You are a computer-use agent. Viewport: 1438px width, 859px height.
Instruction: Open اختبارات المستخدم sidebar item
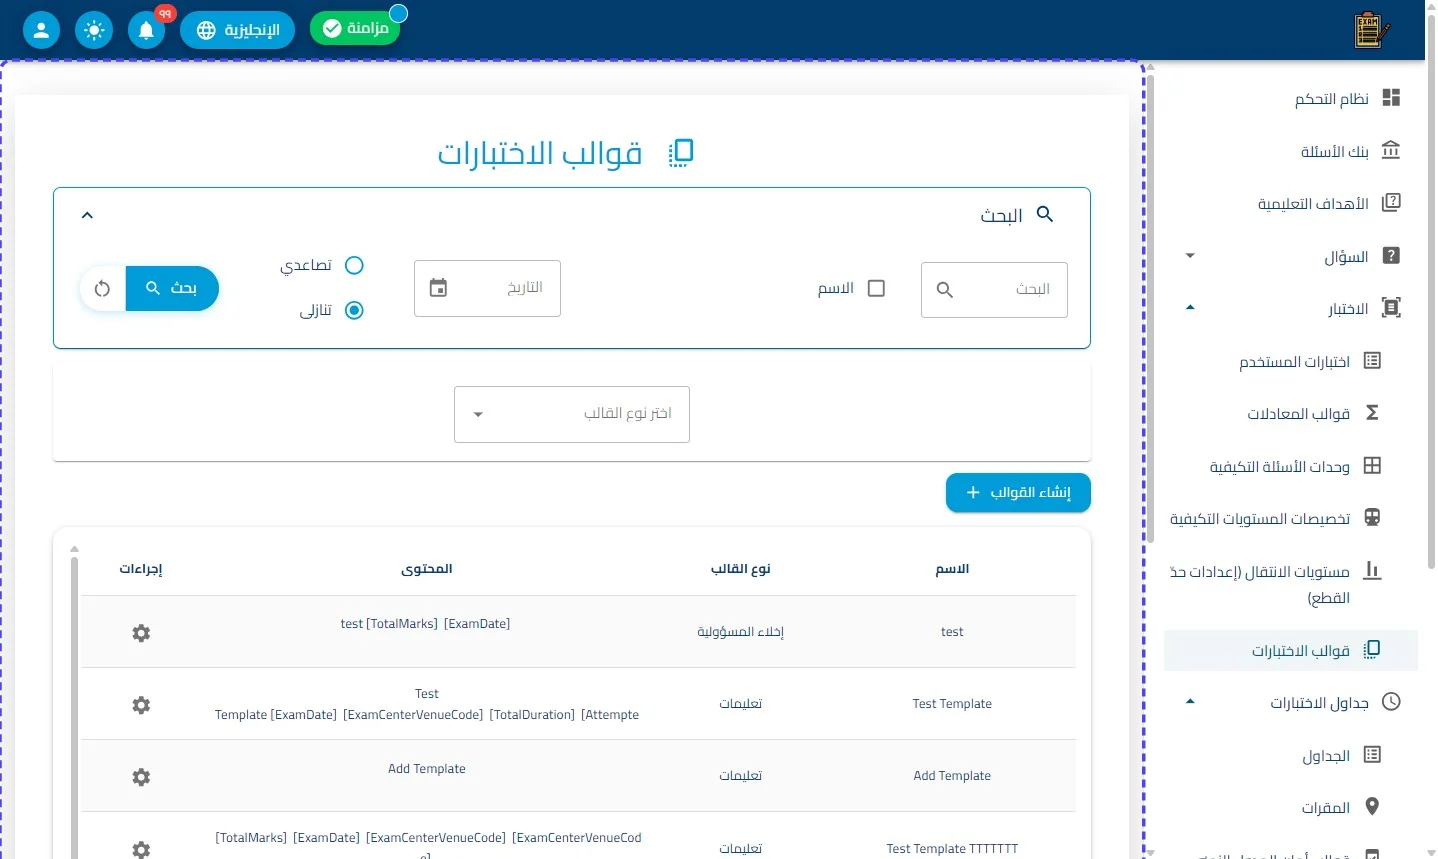pyautogui.click(x=1291, y=361)
